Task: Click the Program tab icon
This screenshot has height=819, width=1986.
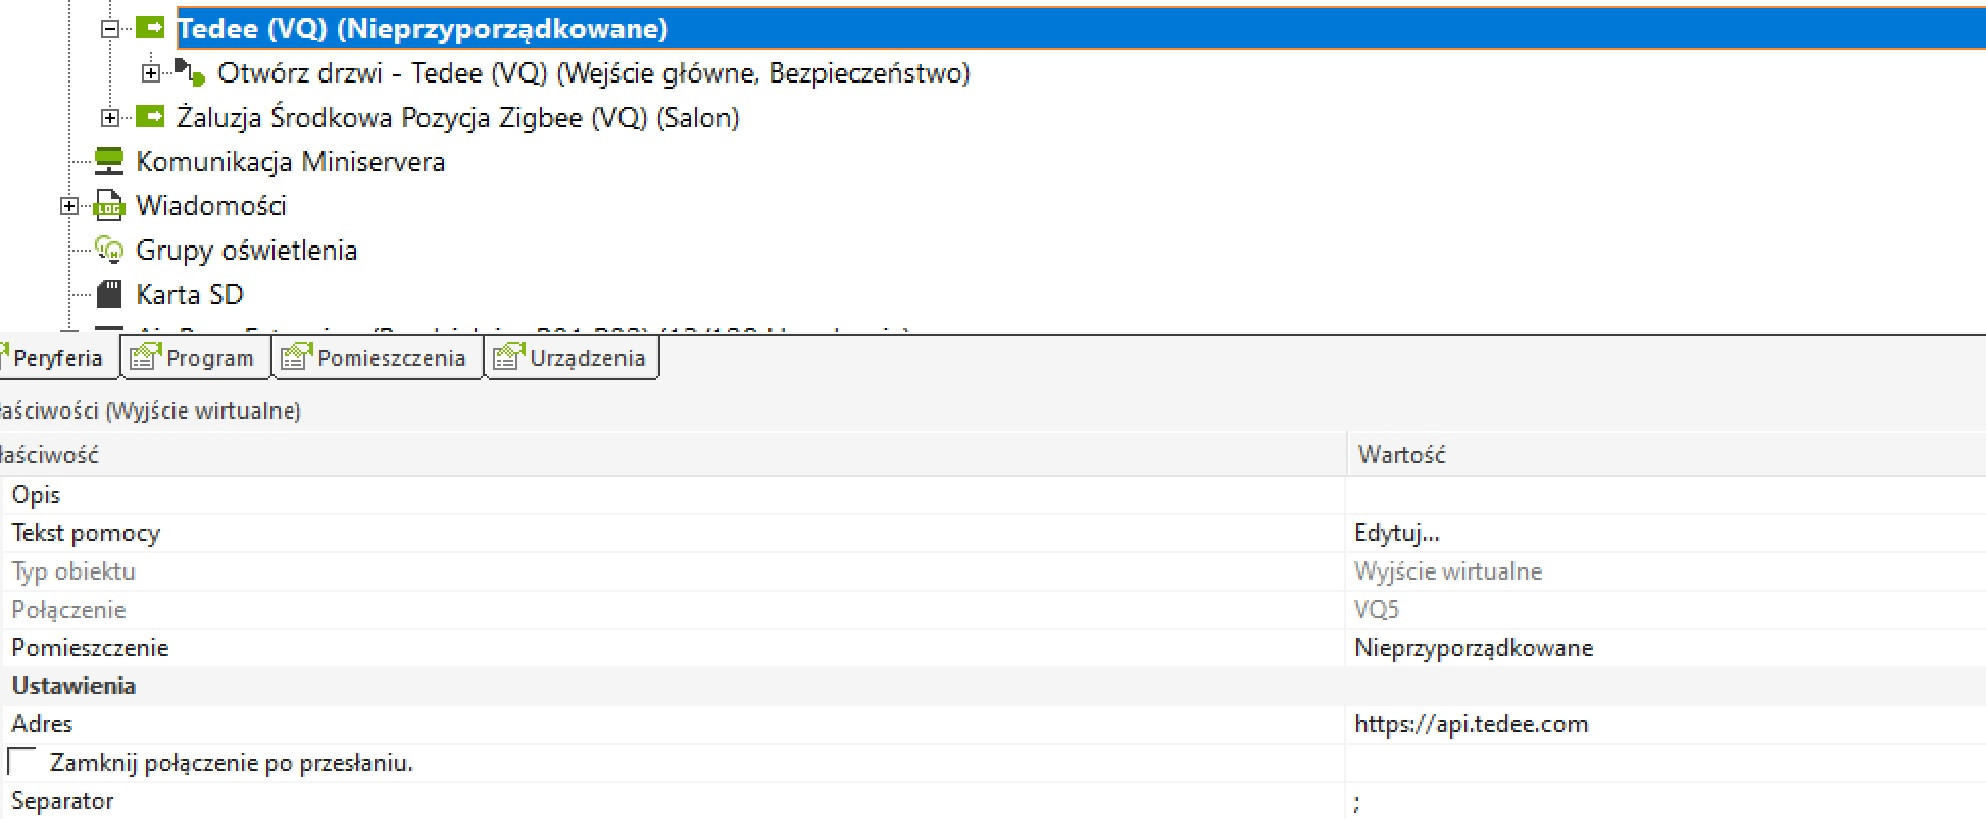Action: coord(146,357)
